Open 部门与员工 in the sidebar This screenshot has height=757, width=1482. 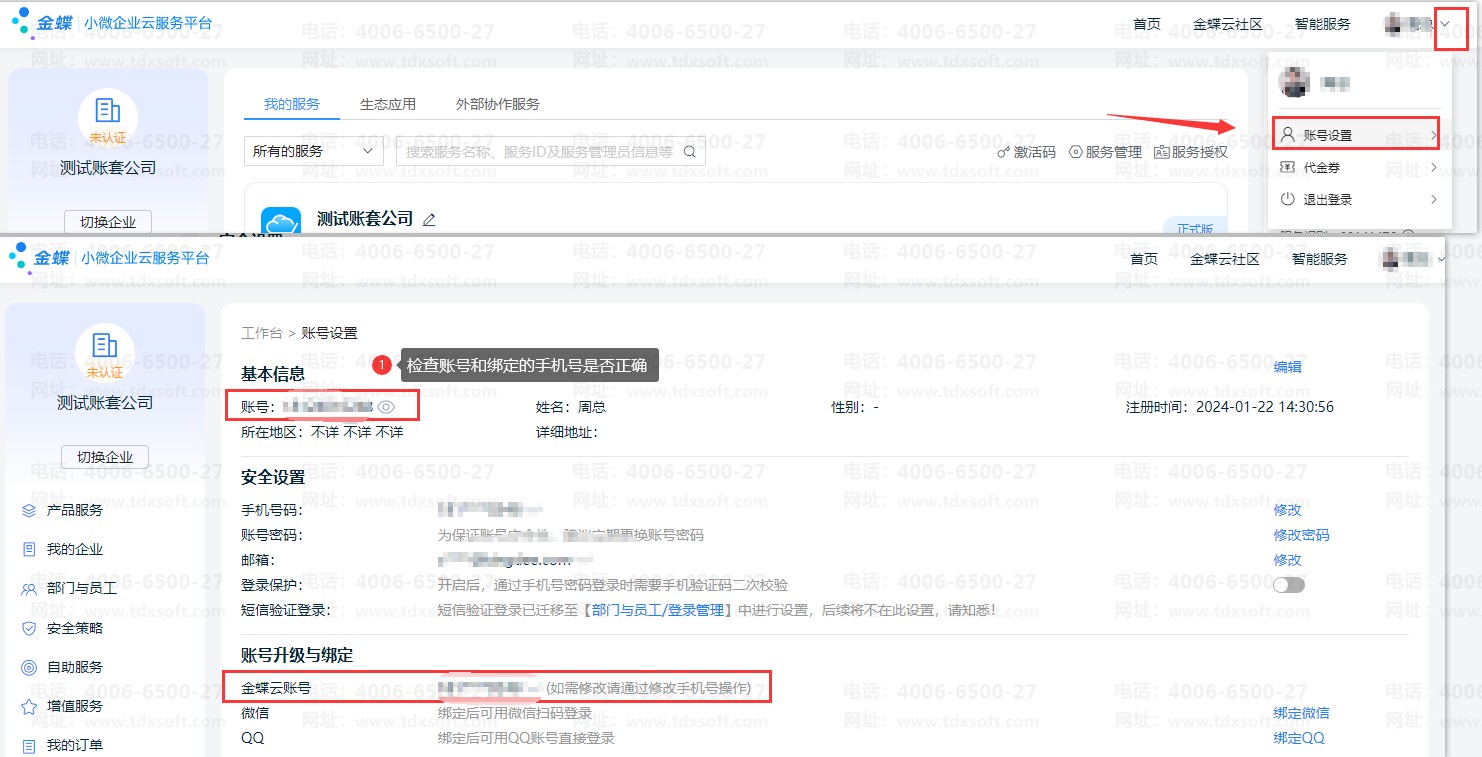click(81, 589)
